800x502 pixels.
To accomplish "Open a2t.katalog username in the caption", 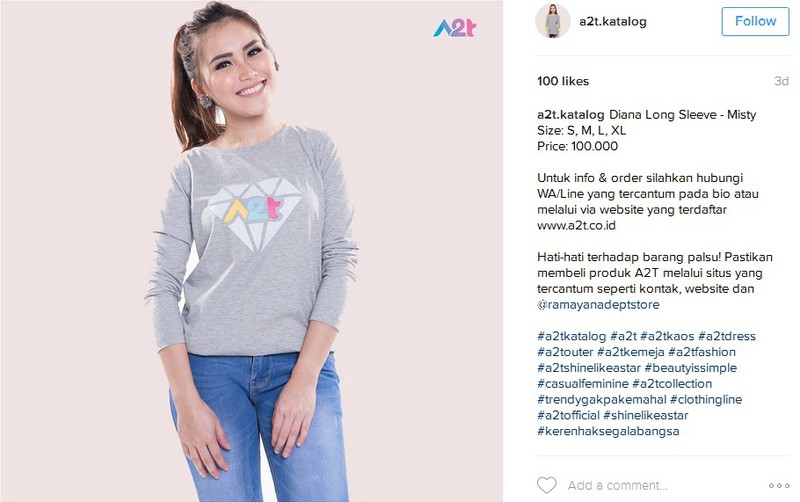I will [570, 114].
